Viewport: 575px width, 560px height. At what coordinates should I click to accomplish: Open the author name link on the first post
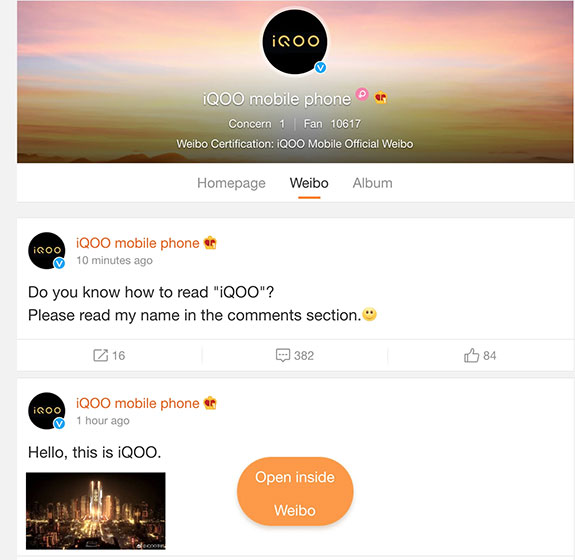point(138,243)
